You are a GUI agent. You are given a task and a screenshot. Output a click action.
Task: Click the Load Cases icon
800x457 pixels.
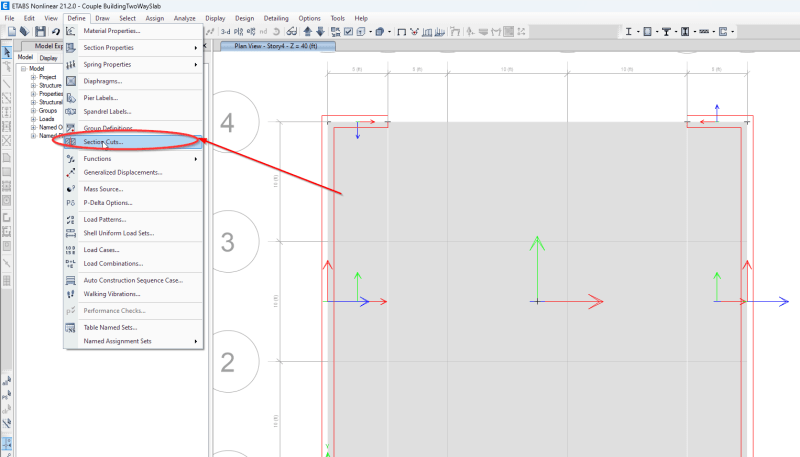71,250
